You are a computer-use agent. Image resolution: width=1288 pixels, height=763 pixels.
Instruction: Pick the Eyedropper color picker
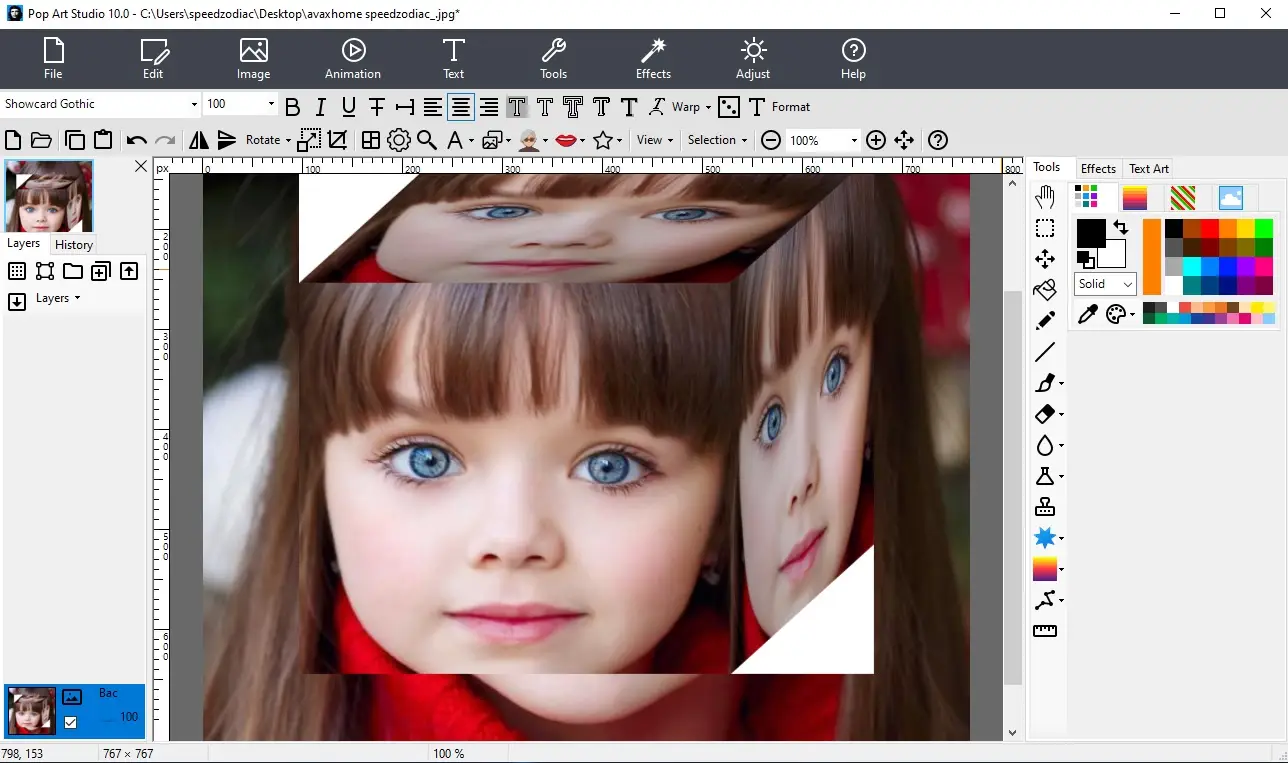pos(1087,314)
